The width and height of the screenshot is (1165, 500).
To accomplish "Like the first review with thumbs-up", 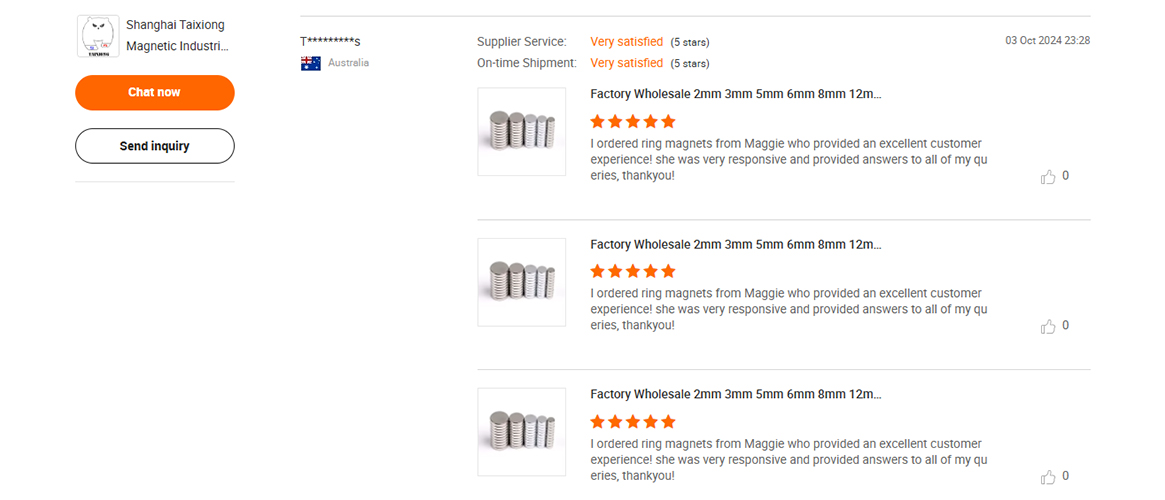I will (x=1048, y=177).
